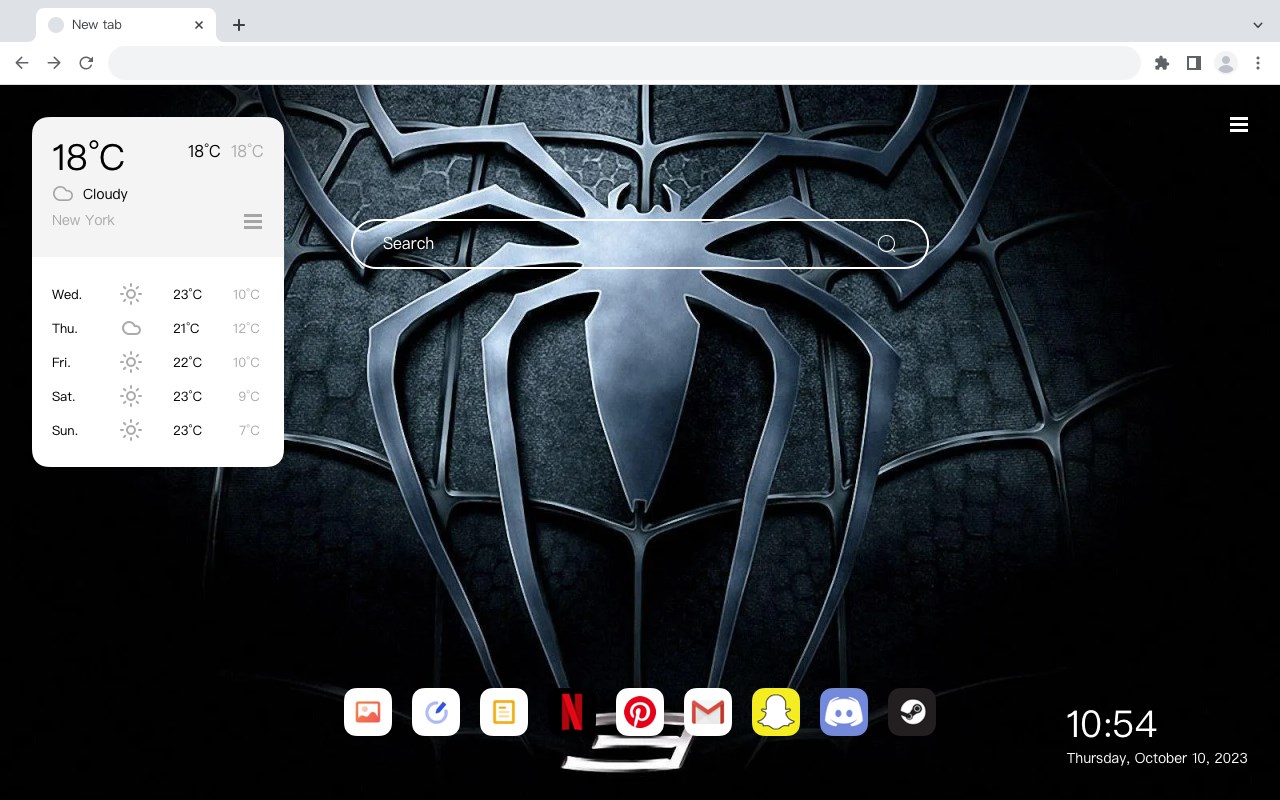1280x800 pixels.
Task: Open the blue checkmark tasks shortcut icon
Action: pos(436,712)
